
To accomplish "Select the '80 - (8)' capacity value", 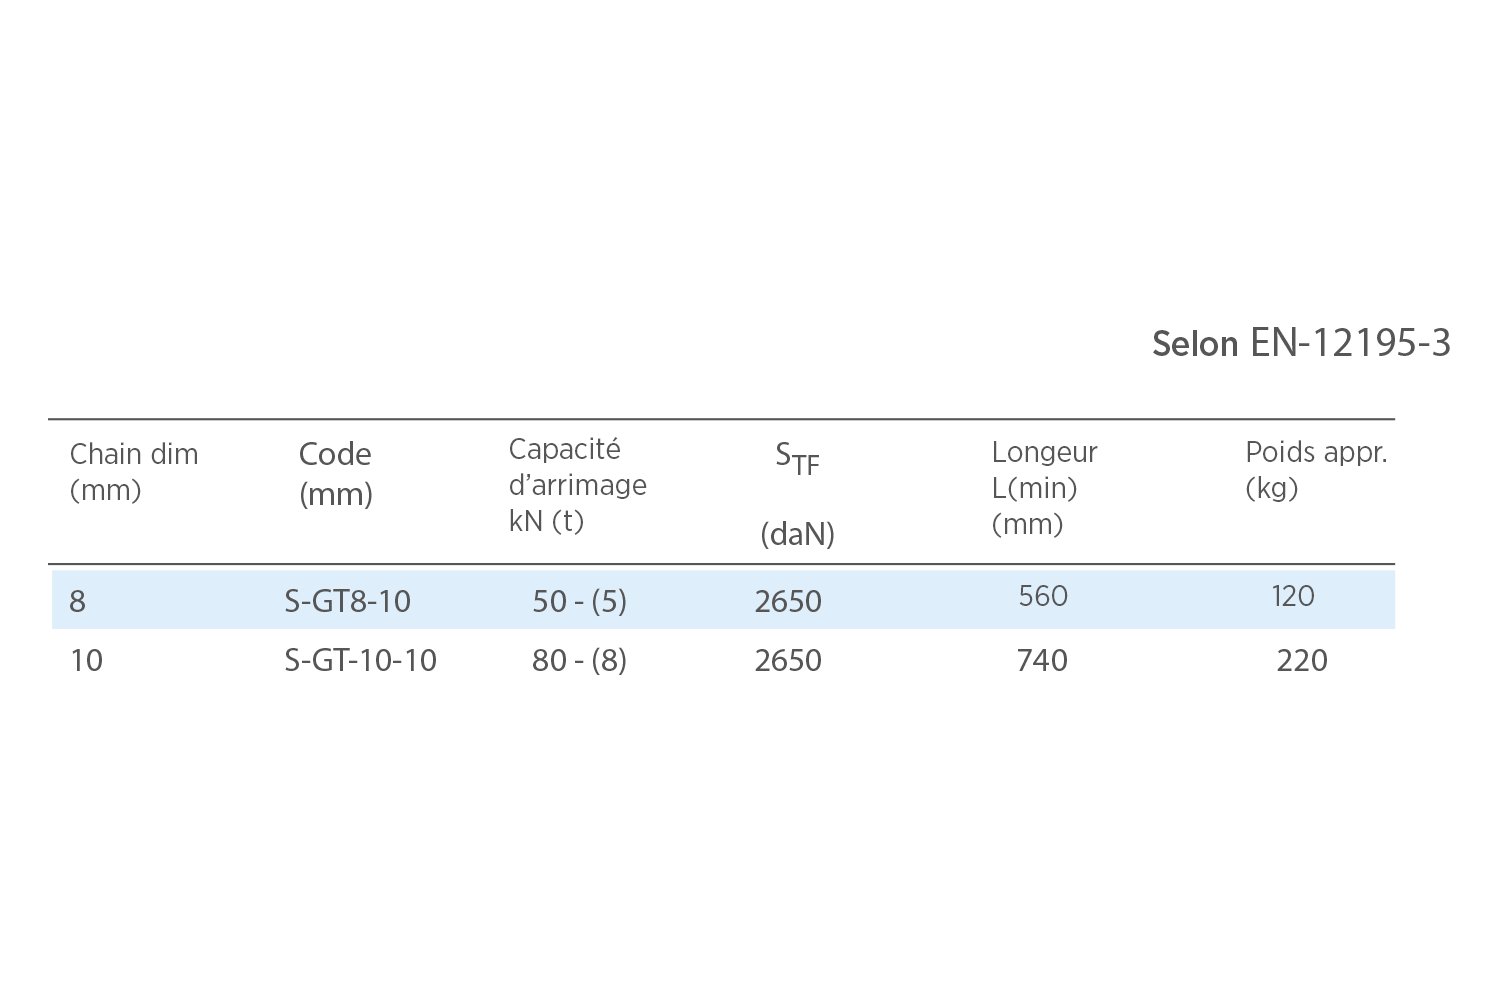I will (x=579, y=660).
